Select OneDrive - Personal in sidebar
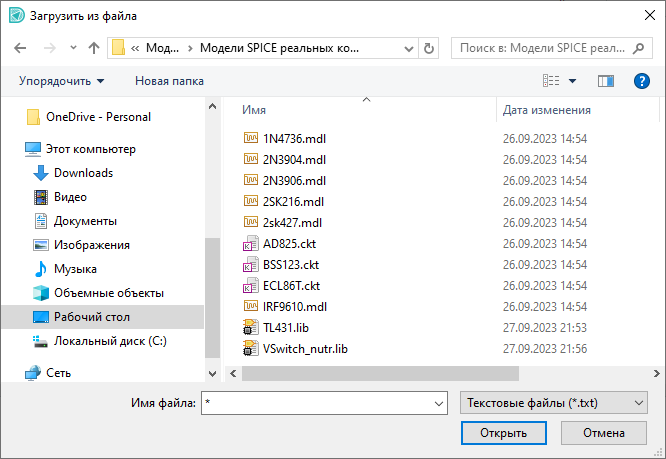 point(98,117)
